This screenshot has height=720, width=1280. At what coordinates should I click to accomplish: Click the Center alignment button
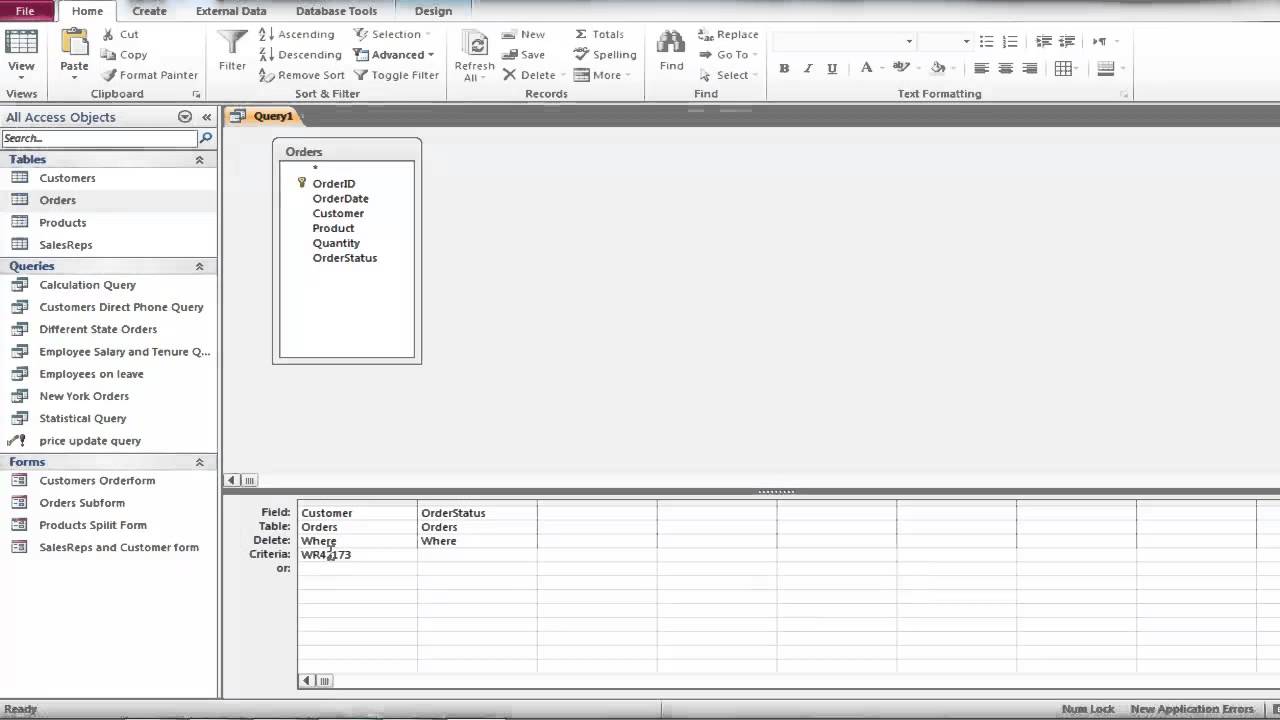(x=1005, y=69)
